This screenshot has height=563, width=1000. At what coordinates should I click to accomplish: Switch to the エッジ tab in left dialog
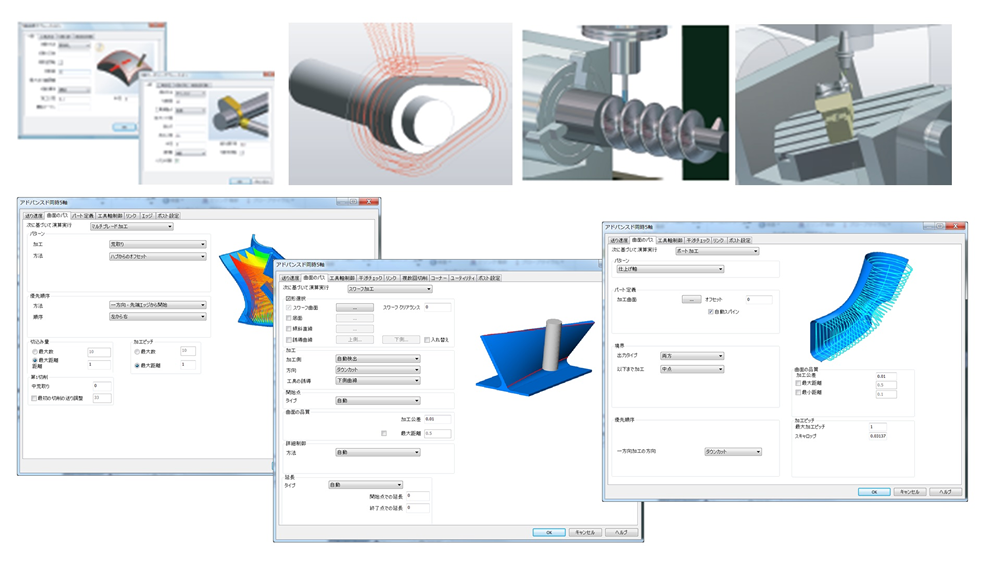tap(147, 215)
